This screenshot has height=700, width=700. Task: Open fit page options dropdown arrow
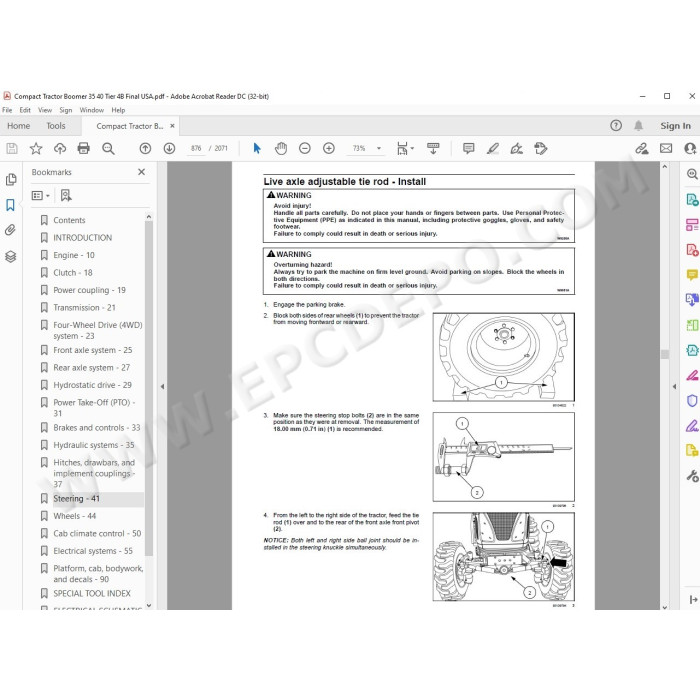pos(412,148)
